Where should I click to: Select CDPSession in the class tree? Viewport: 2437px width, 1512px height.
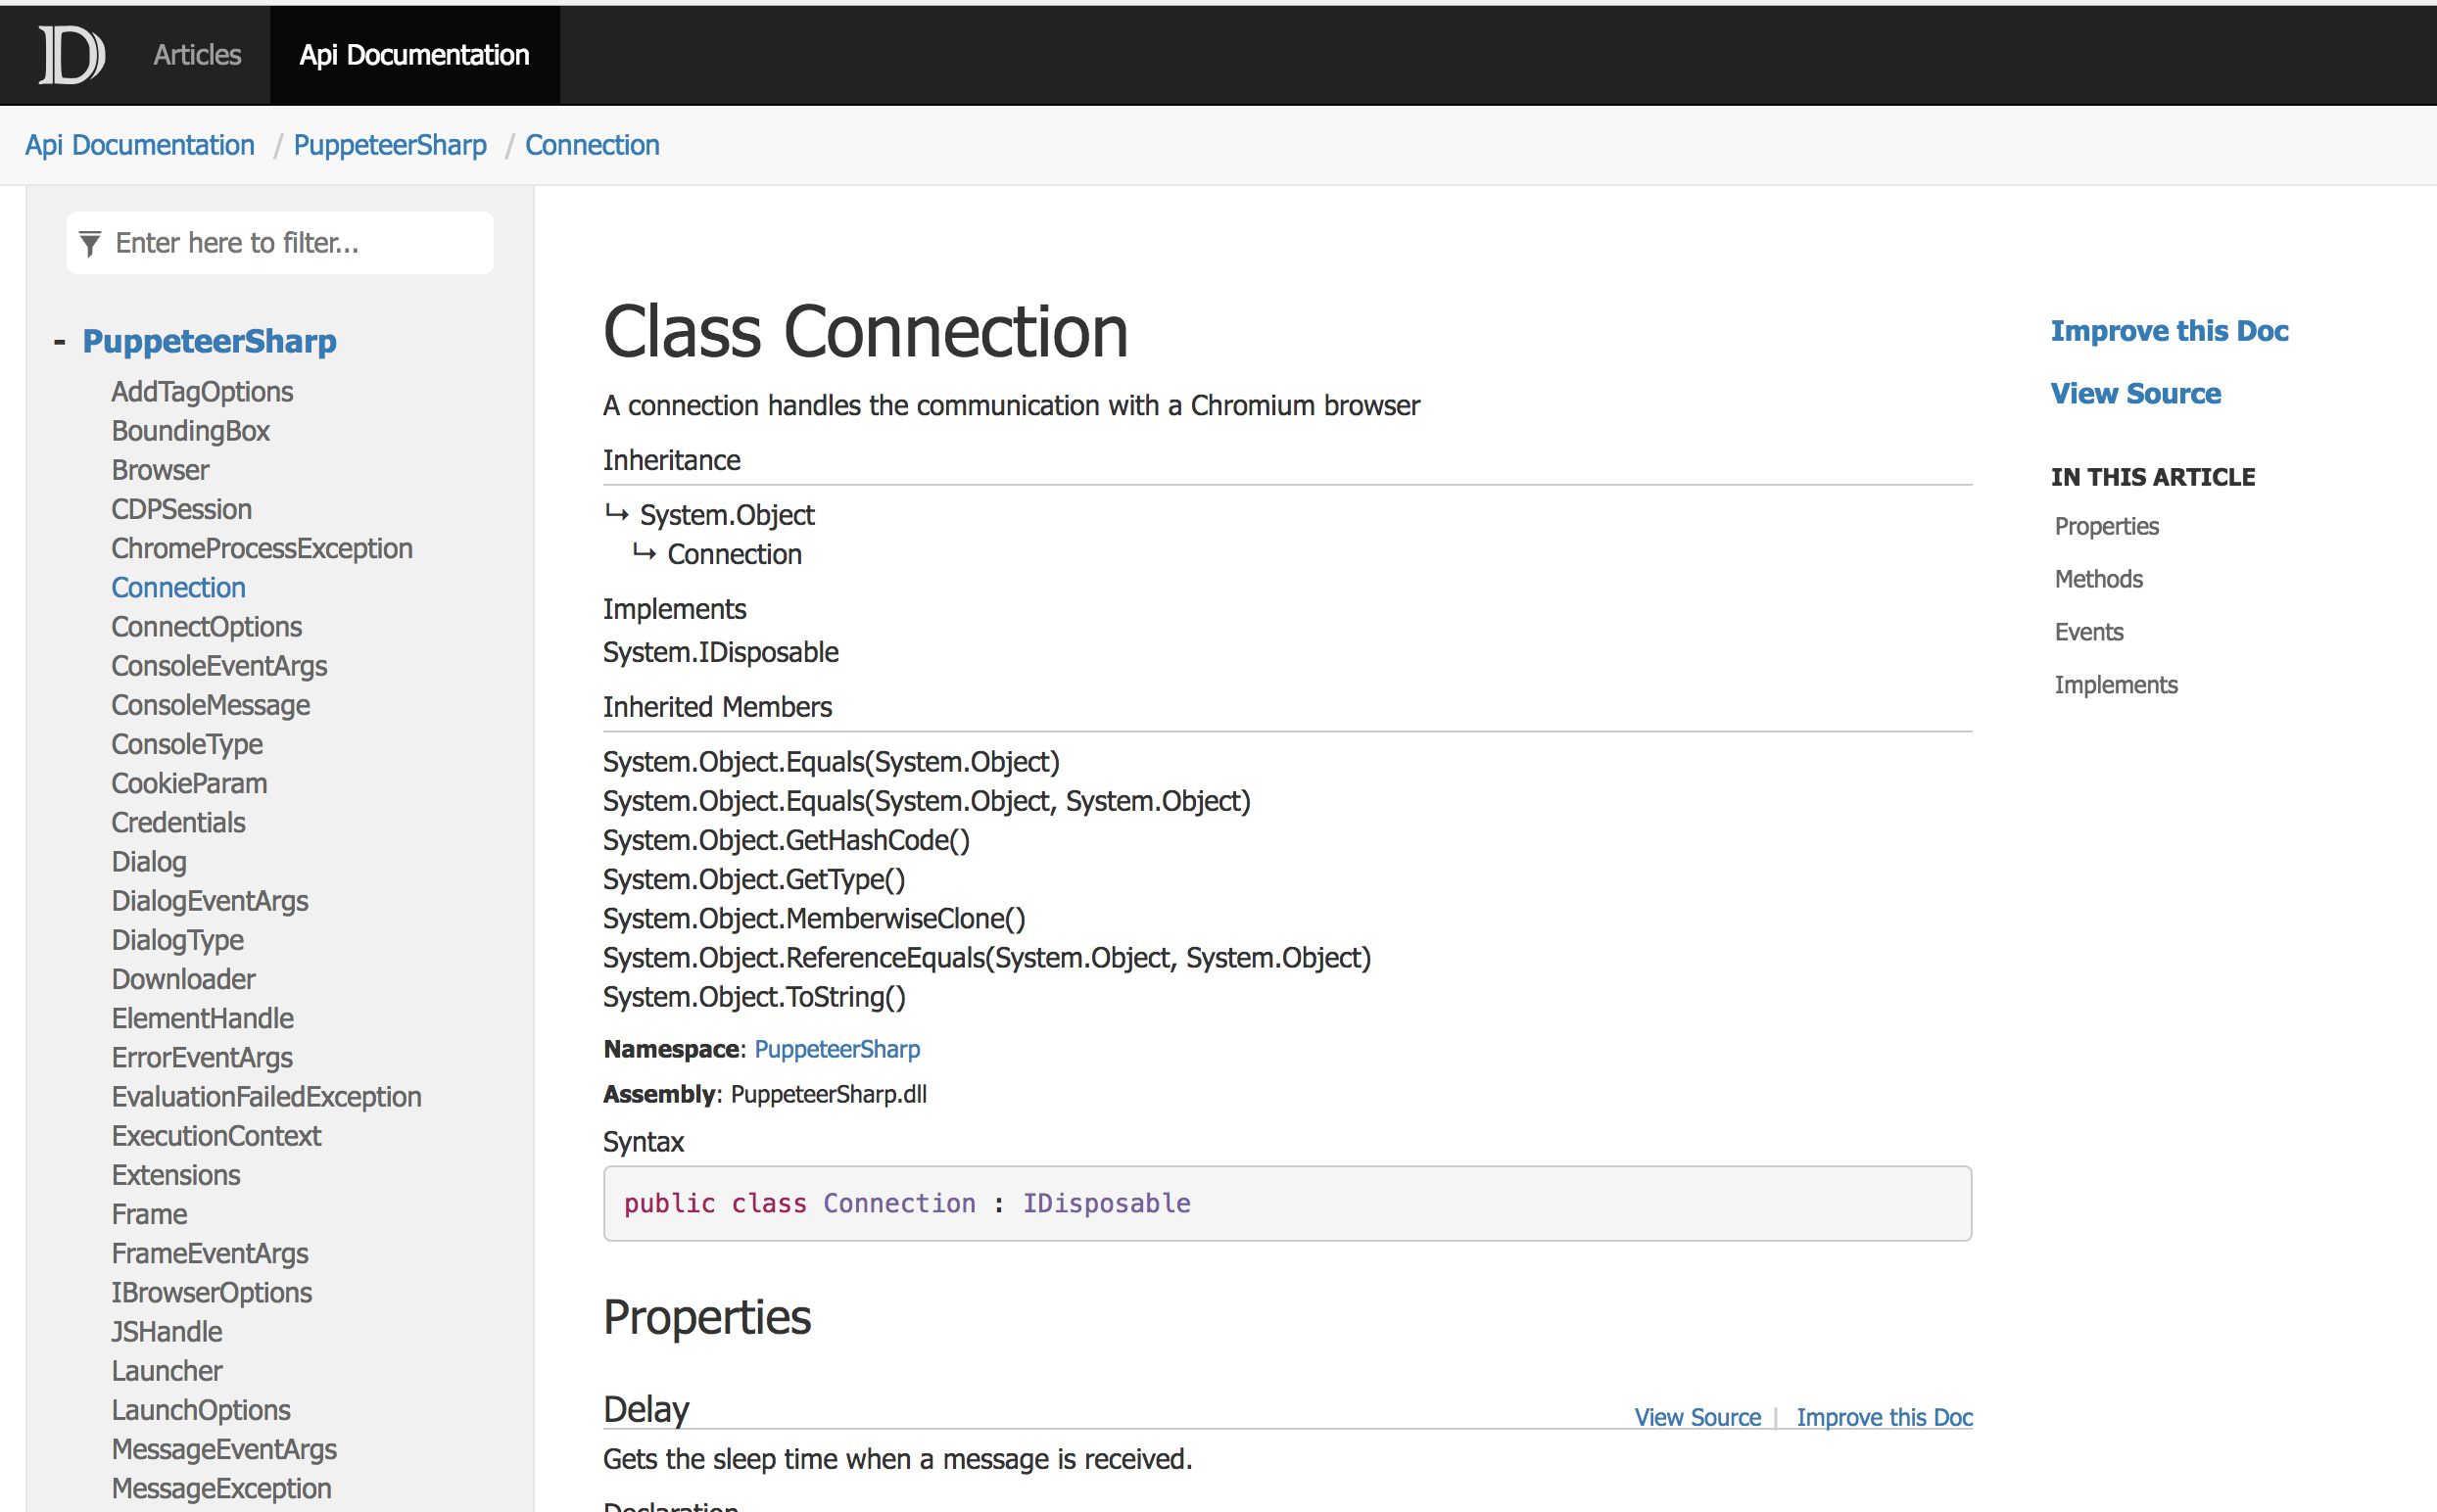181,509
